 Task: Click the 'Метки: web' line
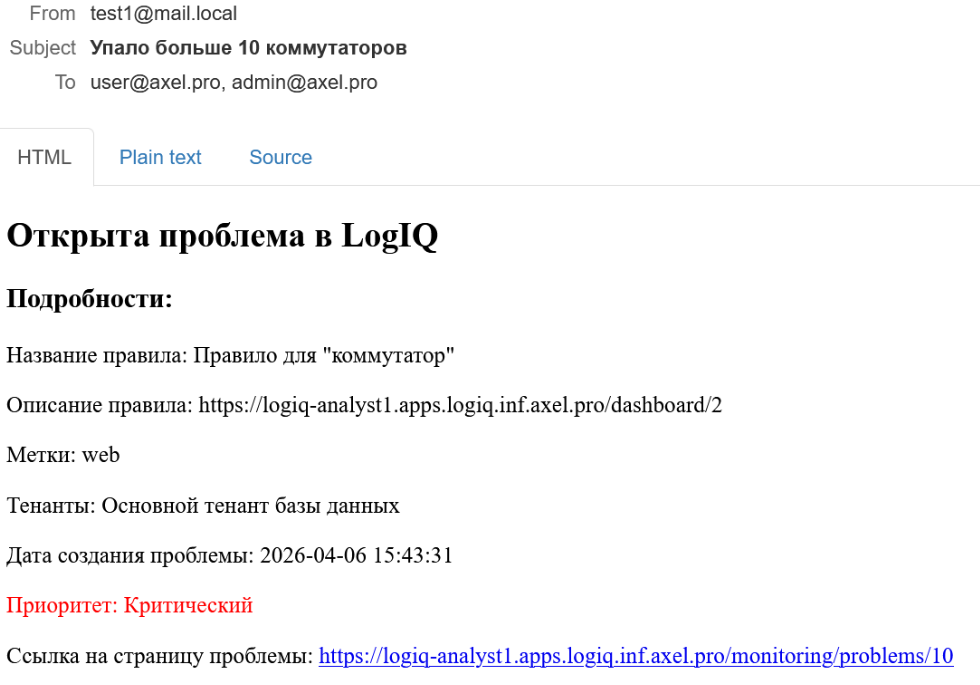click(x=63, y=455)
